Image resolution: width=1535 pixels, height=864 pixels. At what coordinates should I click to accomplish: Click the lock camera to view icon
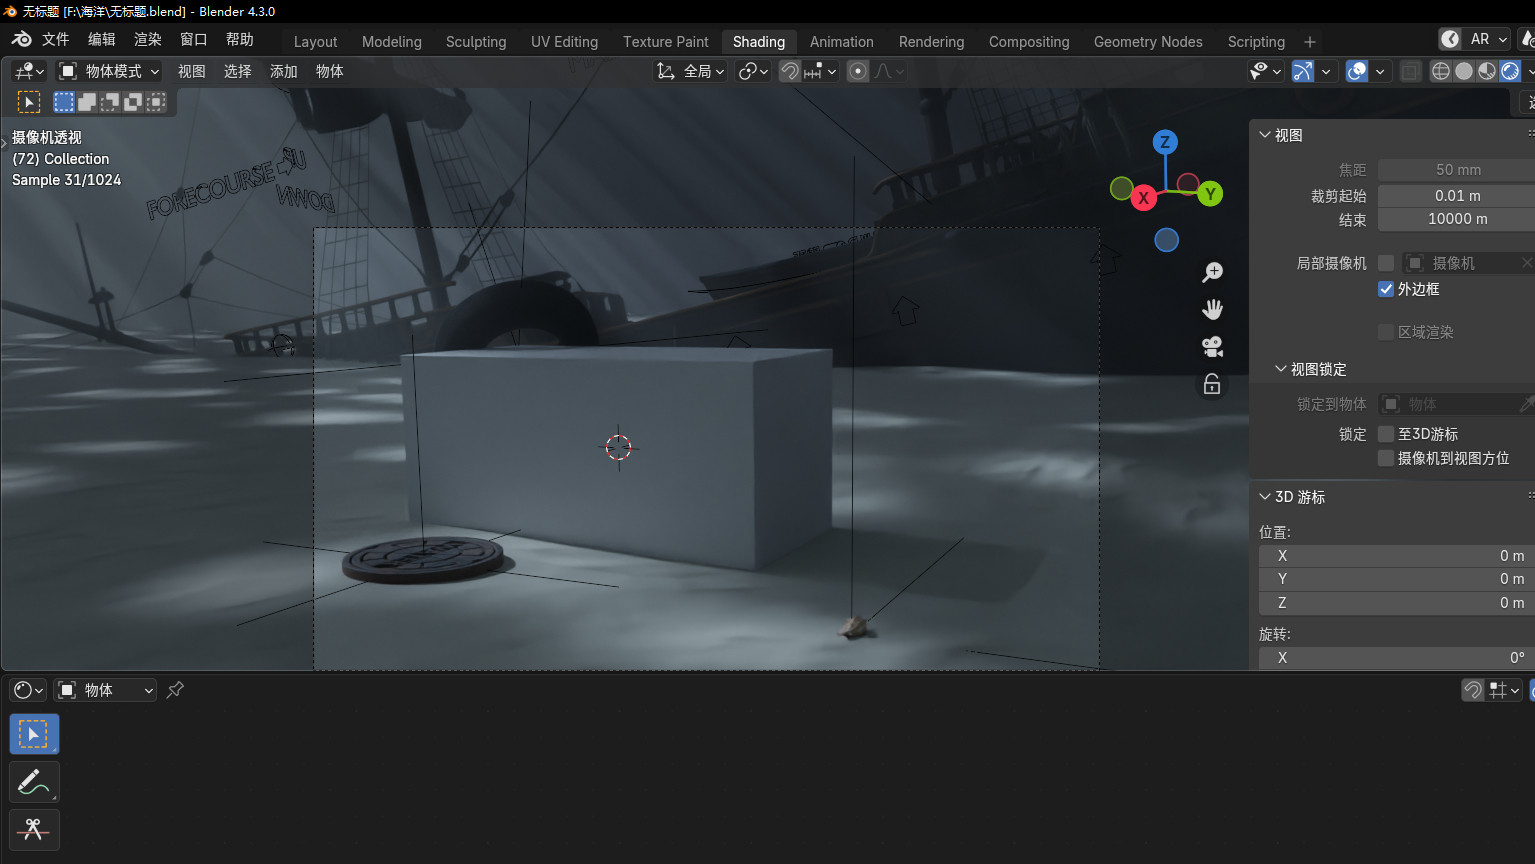tap(1212, 385)
